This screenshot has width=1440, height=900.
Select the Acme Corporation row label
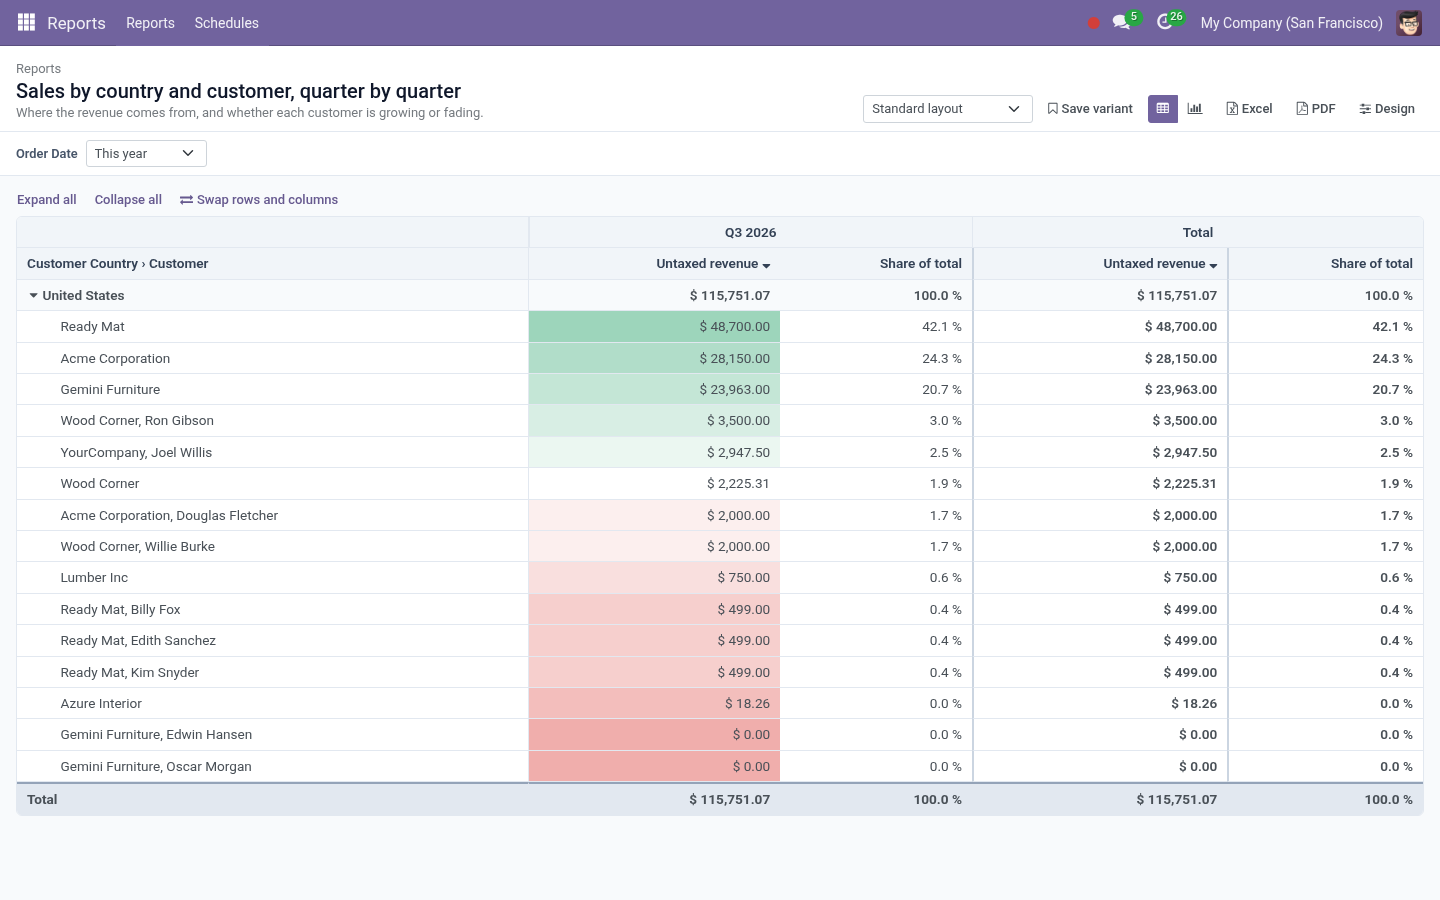pos(115,358)
